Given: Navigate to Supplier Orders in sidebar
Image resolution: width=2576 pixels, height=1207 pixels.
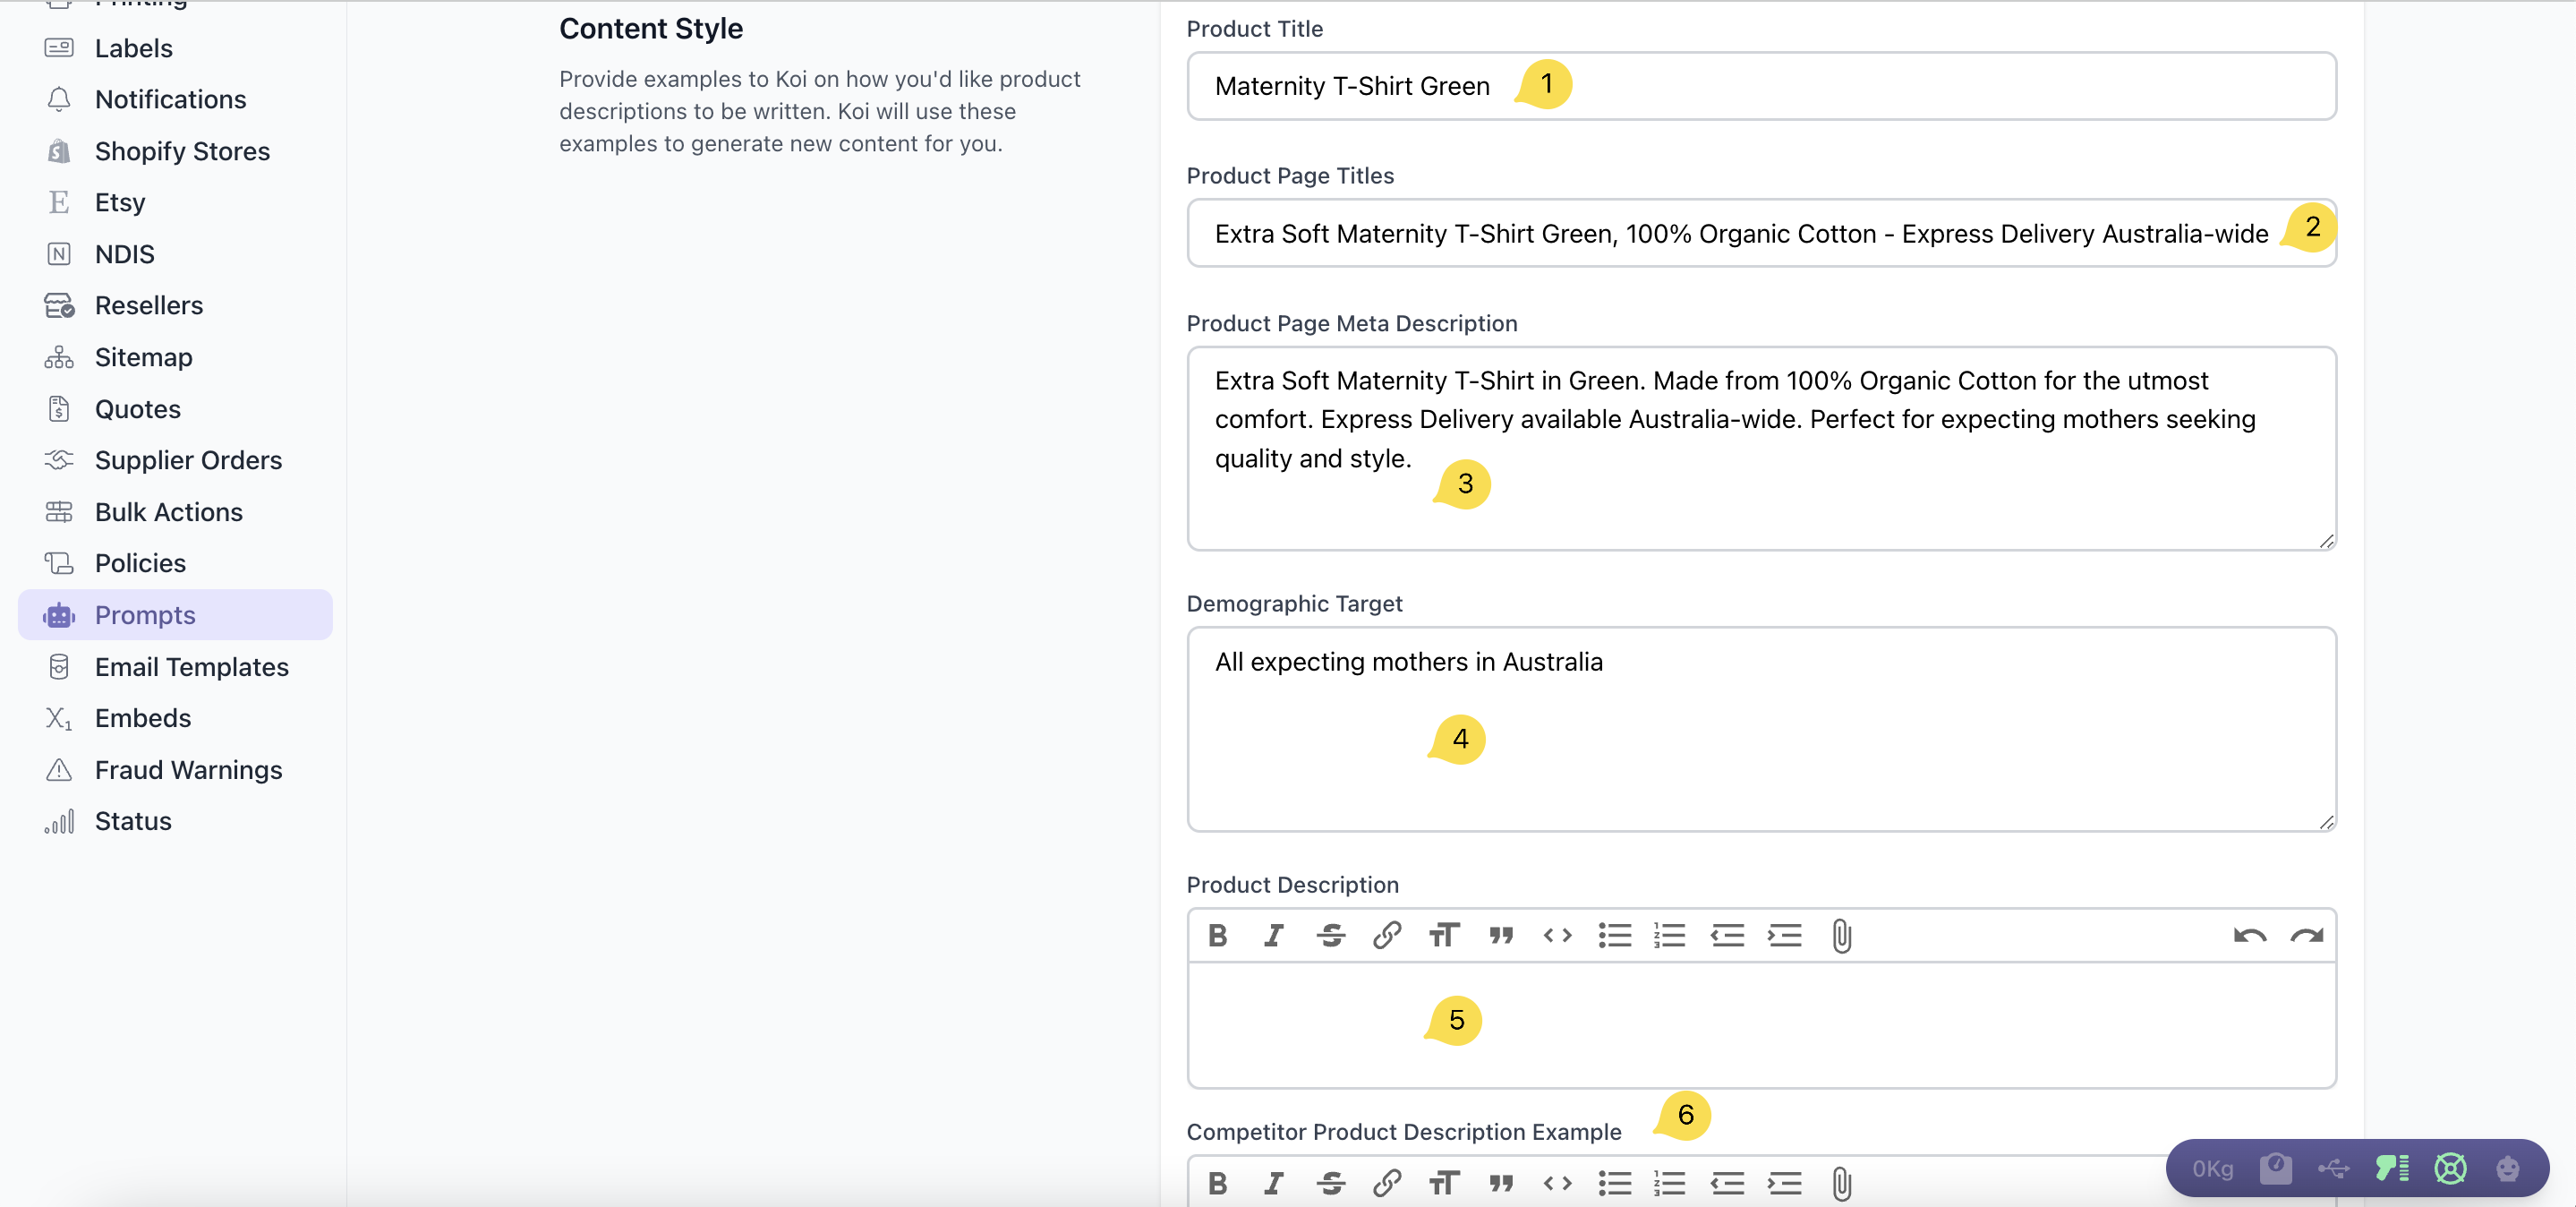Looking at the screenshot, I should [x=188, y=460].
